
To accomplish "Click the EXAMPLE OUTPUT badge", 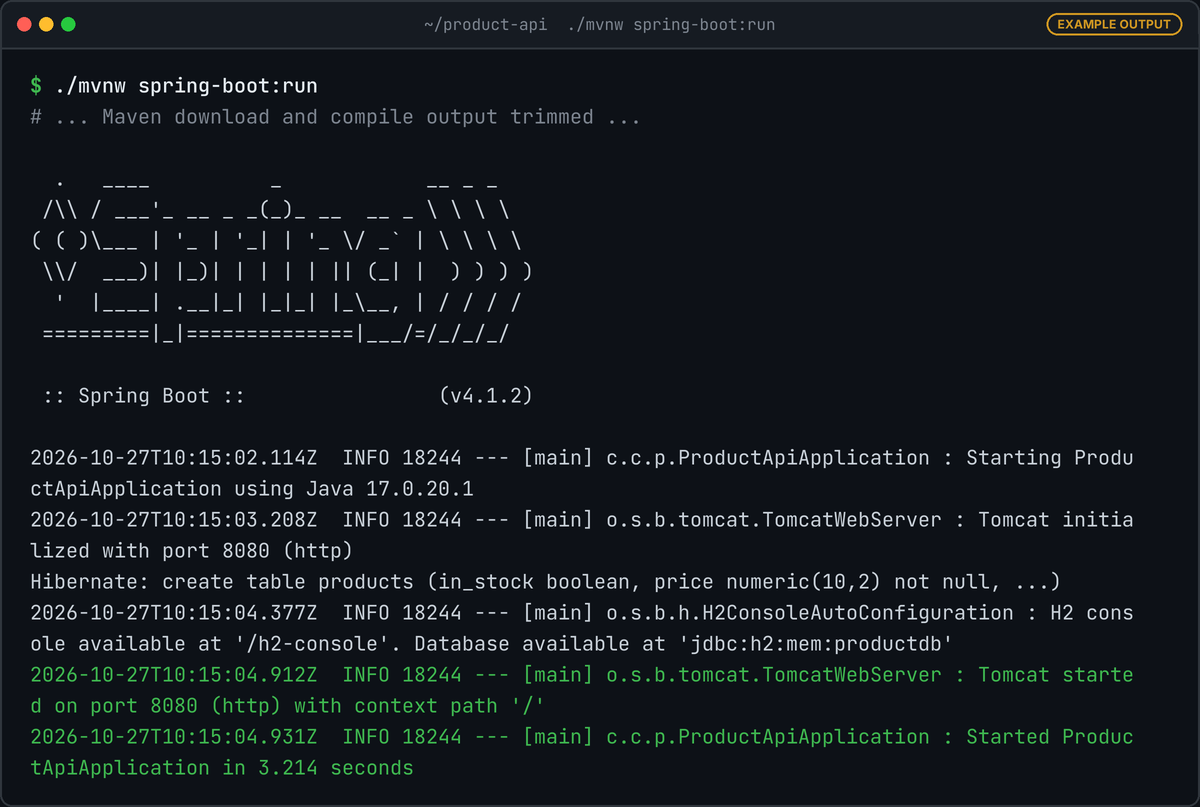I will [x=1113, y=24].
